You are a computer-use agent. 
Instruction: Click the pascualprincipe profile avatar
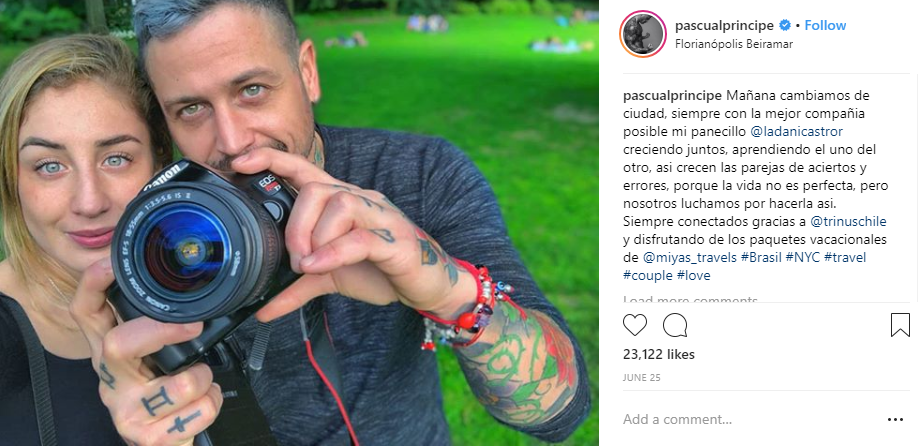click(643, 34)
